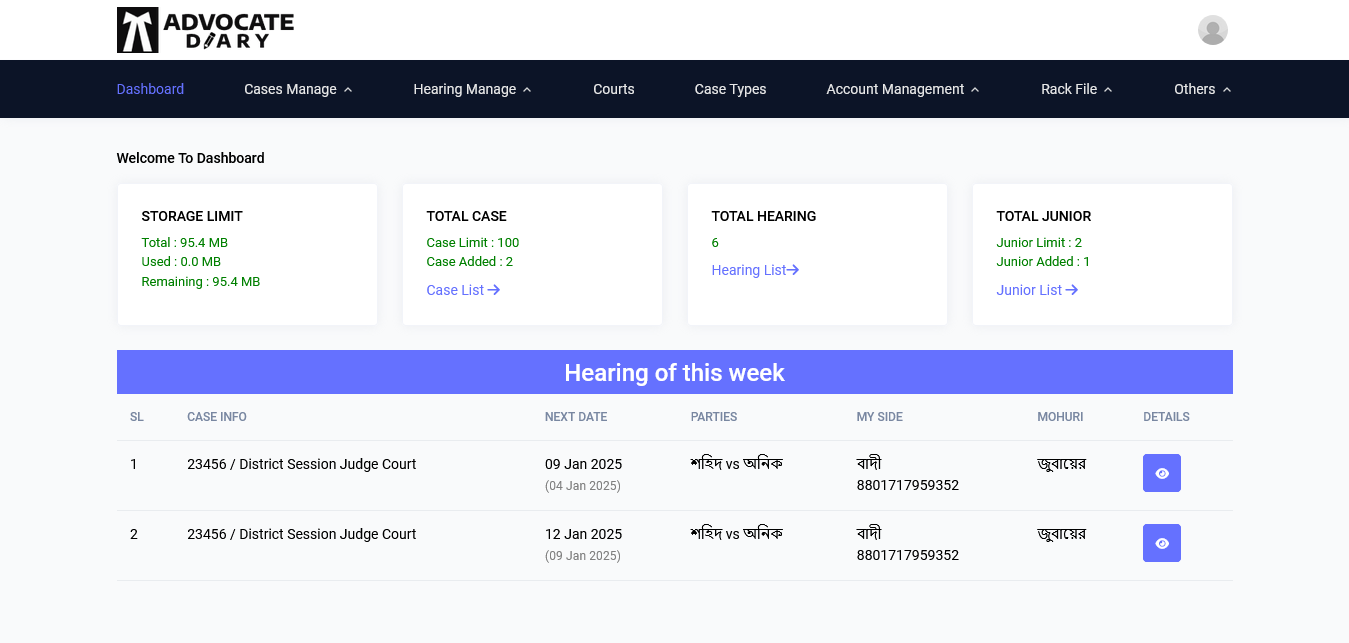1349x643 pixels.
Task: Expand the Account Management menu
Action: [902, 89]
